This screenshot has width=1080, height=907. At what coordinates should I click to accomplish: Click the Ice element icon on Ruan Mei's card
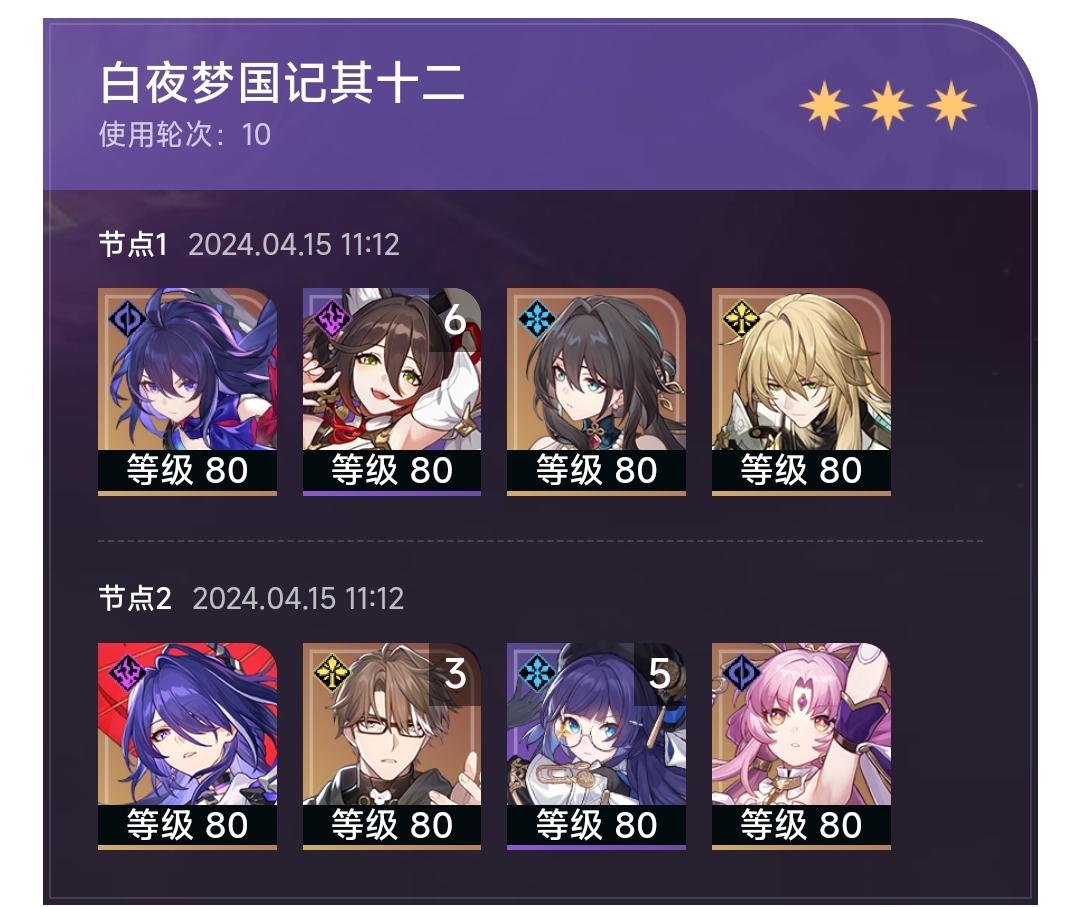click(x=537, y=319)
